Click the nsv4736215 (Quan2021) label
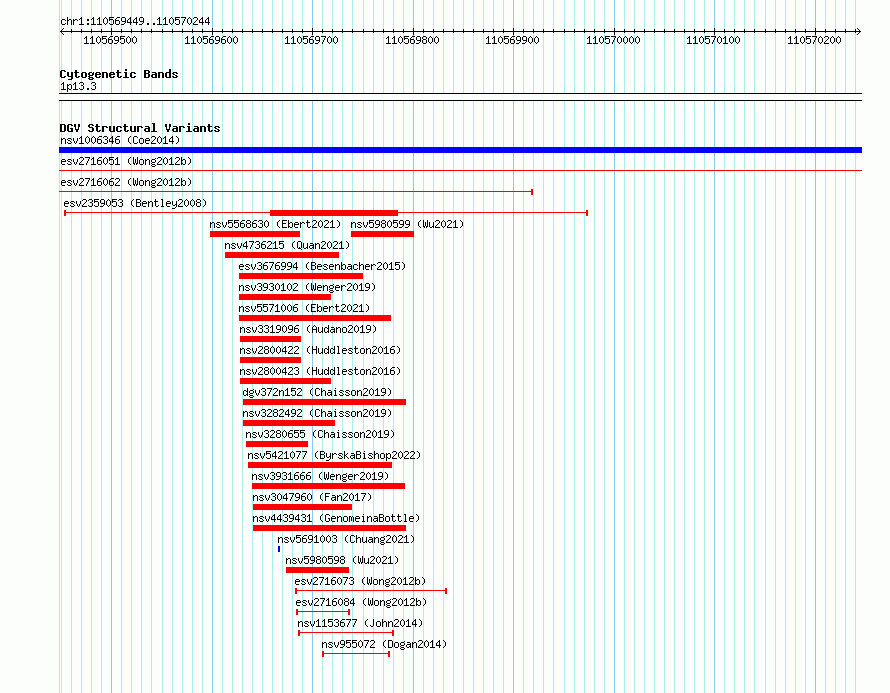Screen dimensions: 890x693 click(287, 245)
